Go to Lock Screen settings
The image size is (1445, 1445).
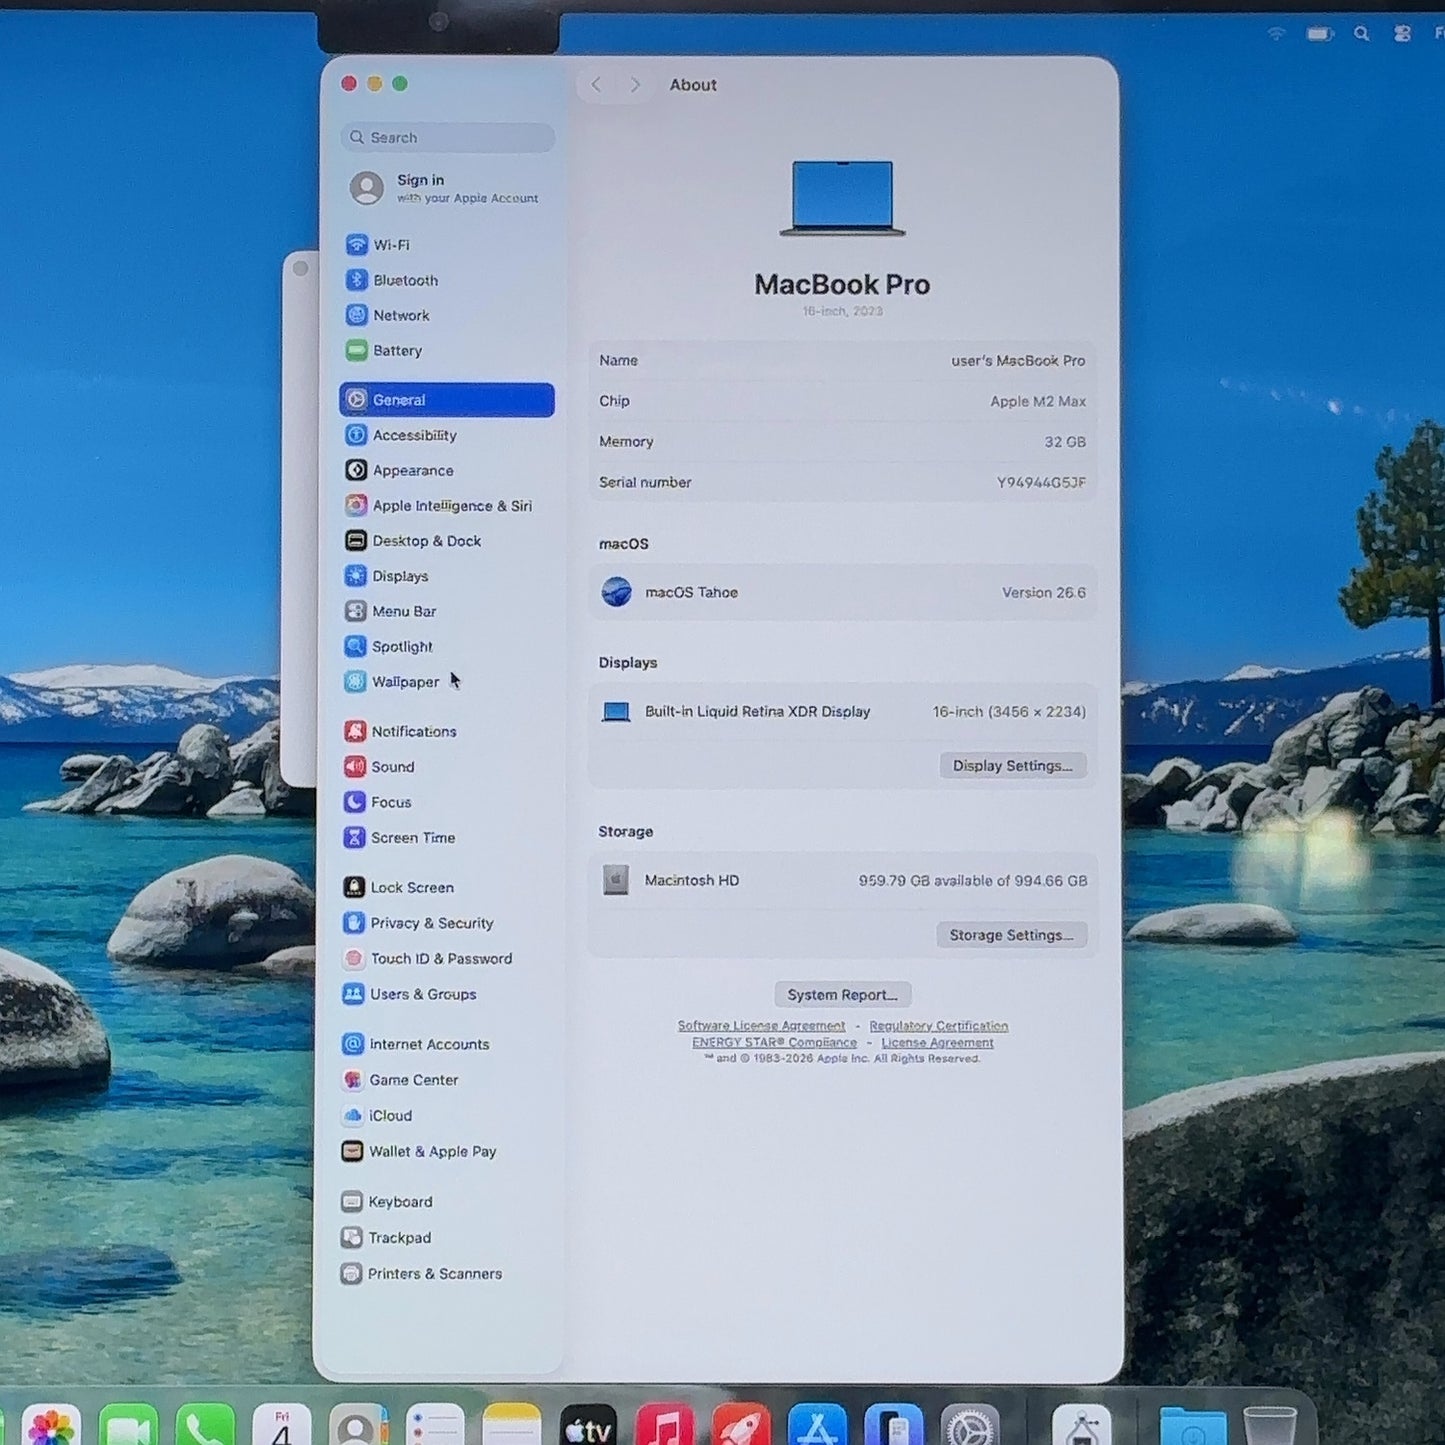tap(446, 887)
